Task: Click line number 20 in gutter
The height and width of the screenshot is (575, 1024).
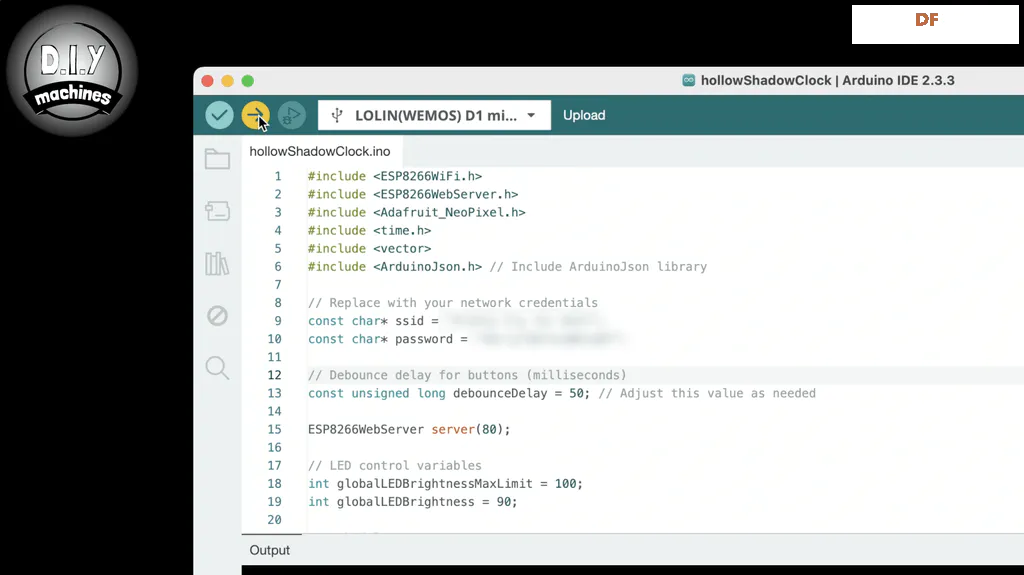Action: coord(274,520)
